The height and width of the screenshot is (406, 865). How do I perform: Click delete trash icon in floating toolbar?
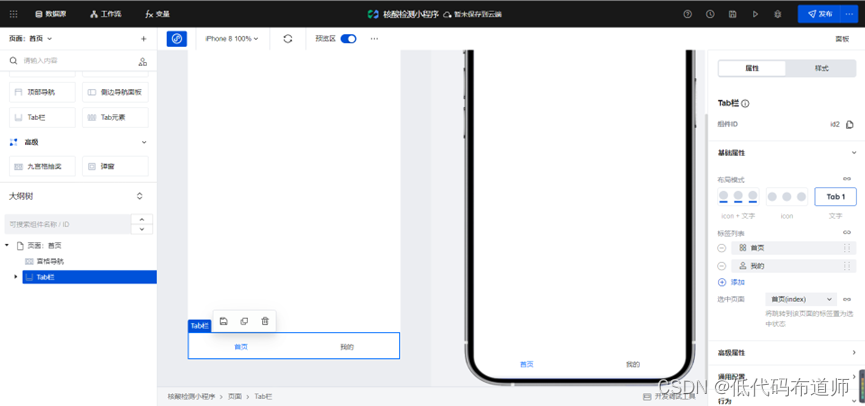(x=265, y=321)
